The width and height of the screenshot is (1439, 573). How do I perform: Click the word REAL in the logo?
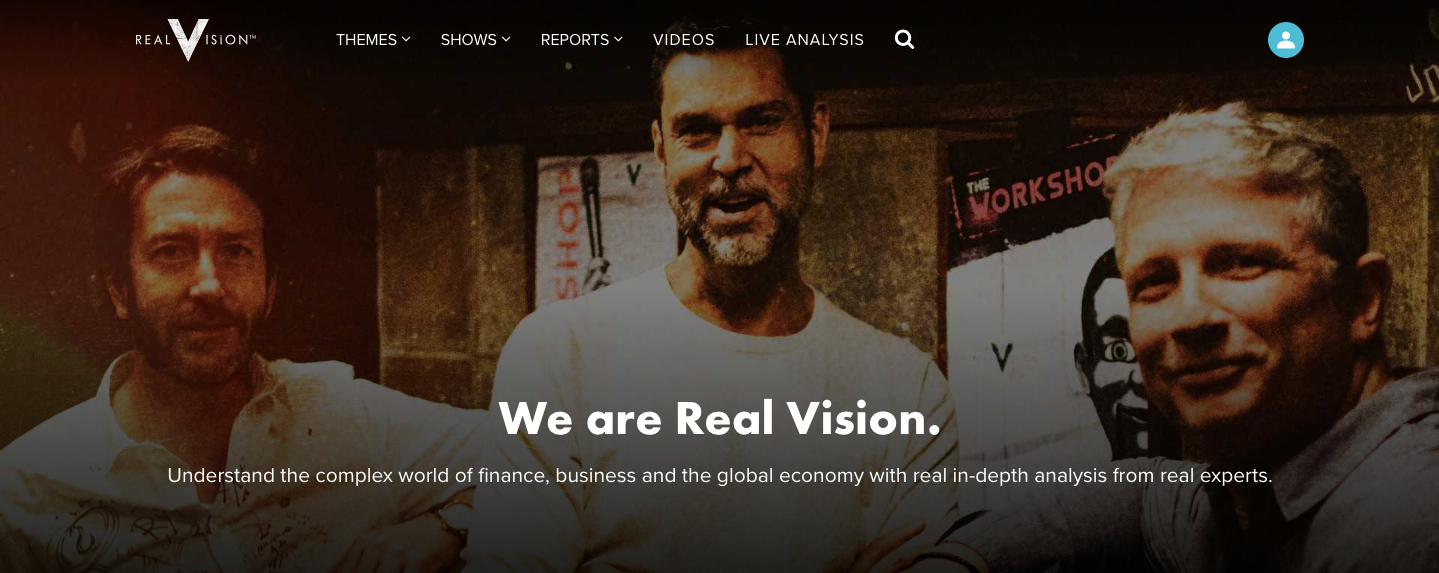pos(153,40)
